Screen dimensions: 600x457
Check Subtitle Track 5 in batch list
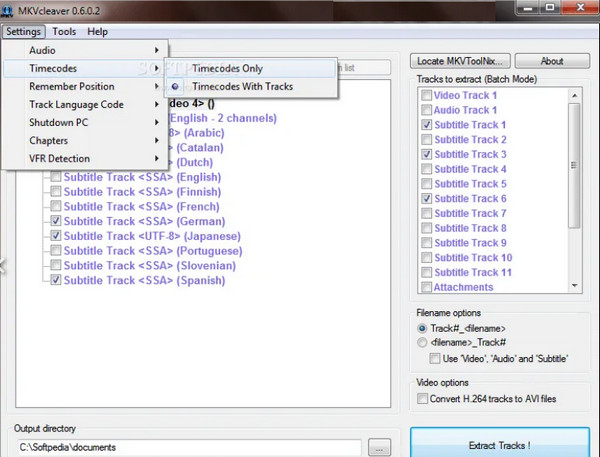(426, 184)
